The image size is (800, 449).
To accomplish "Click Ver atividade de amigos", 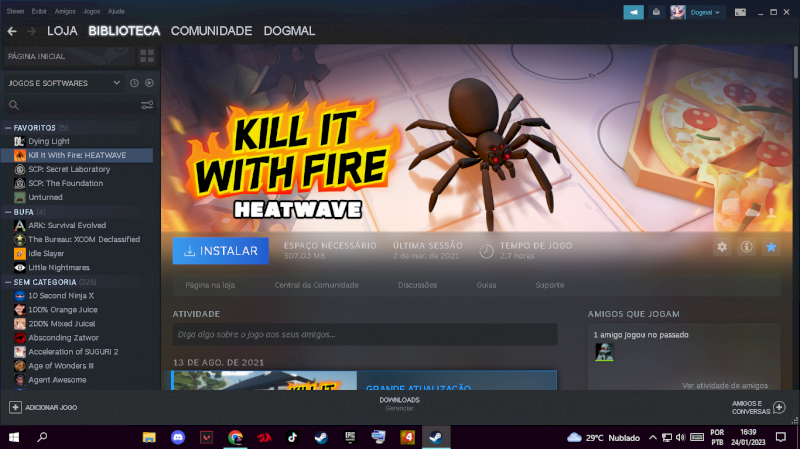I will (724, 385).
